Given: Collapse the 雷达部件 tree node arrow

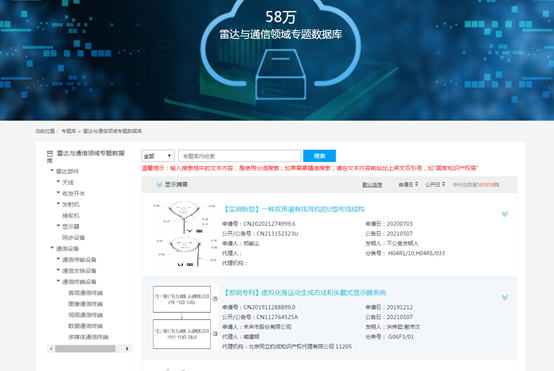Looking at the screenshot, I should point(52,170).
